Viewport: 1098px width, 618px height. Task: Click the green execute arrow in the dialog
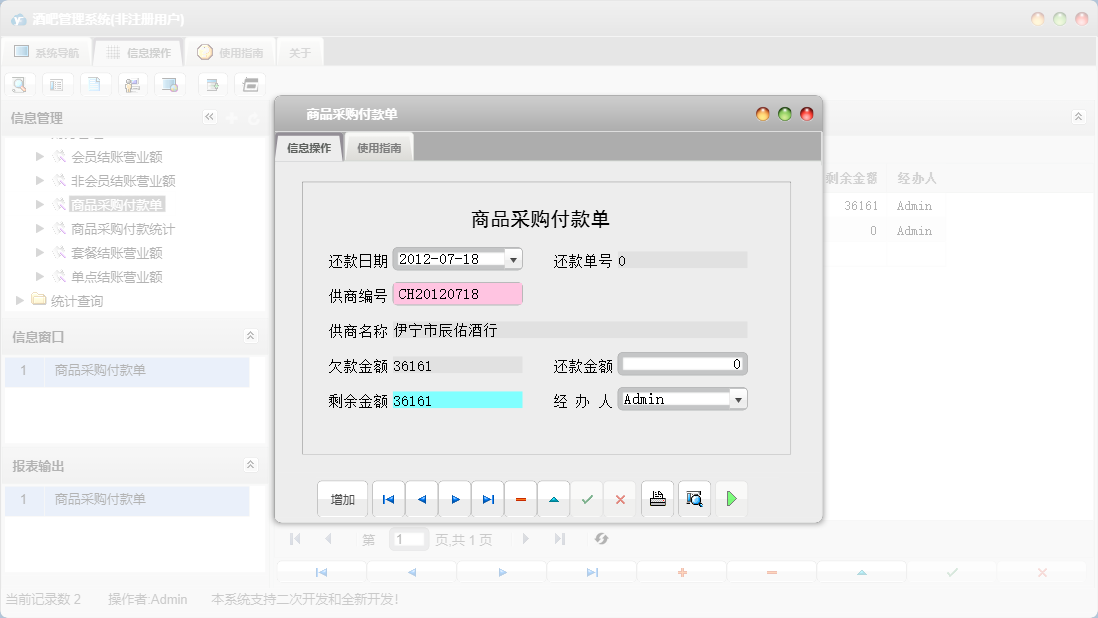[731, 499]
